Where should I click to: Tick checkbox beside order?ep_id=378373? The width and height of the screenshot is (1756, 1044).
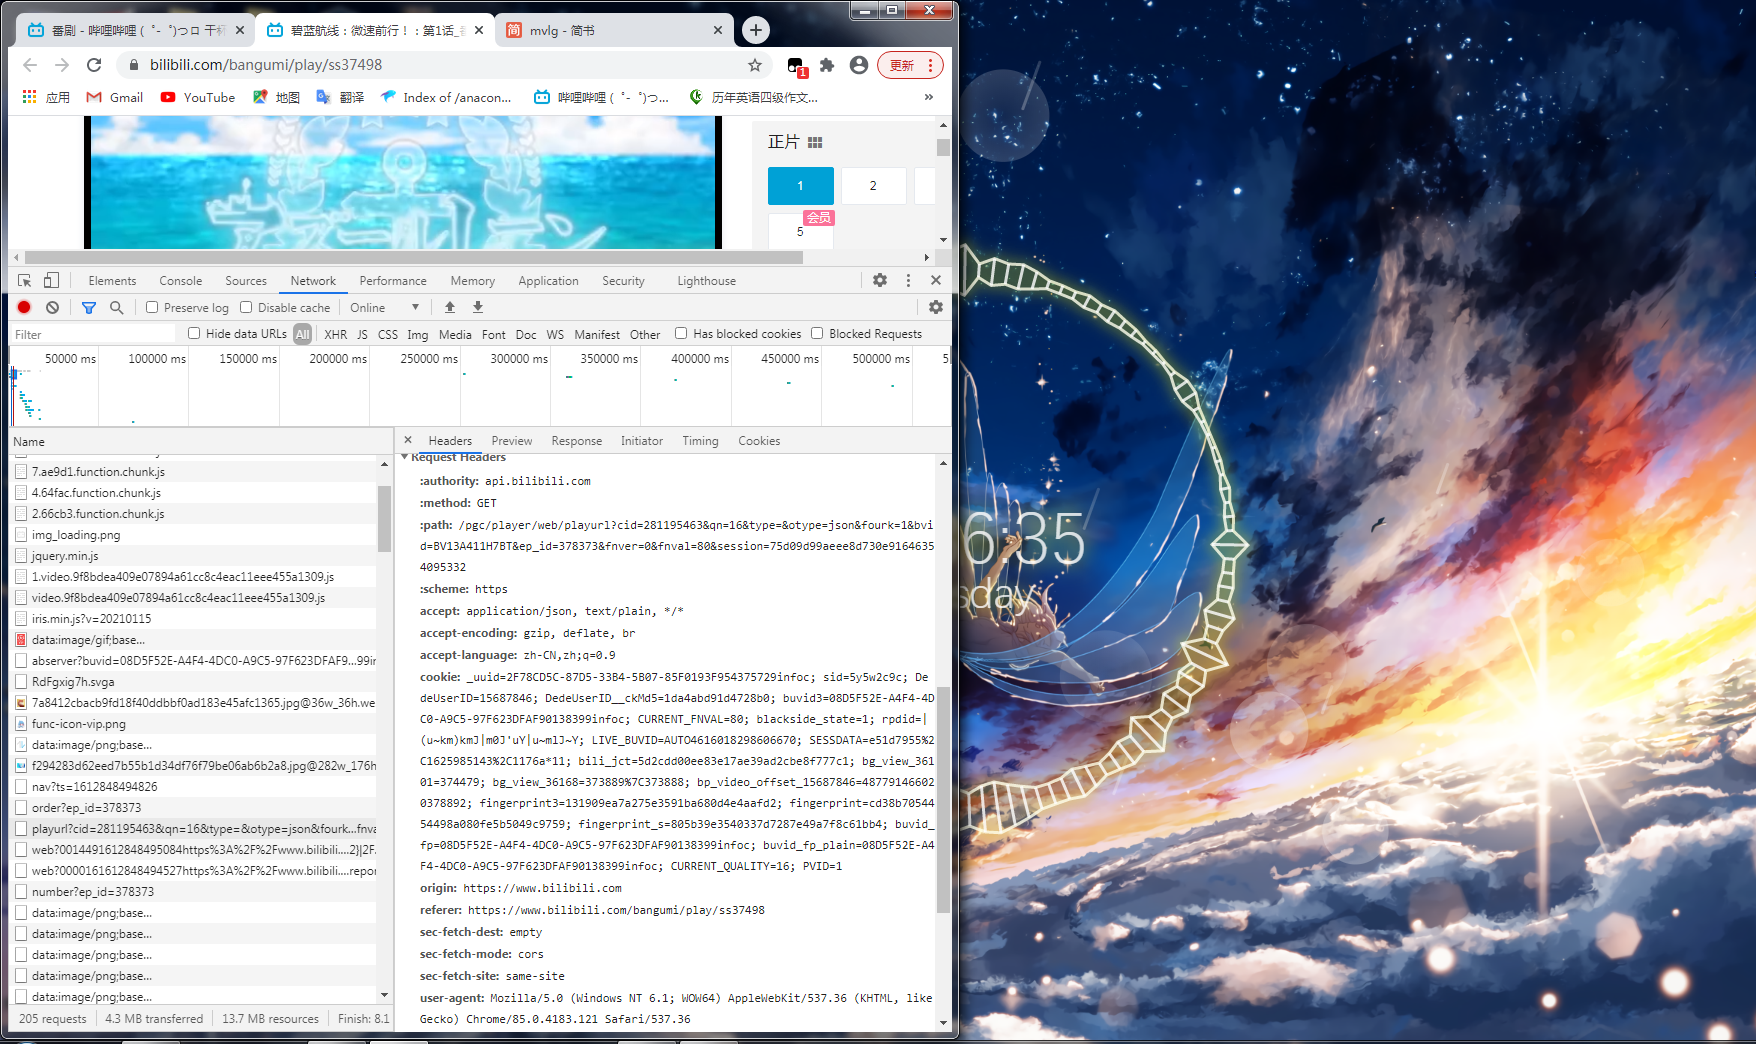(21, 807)
